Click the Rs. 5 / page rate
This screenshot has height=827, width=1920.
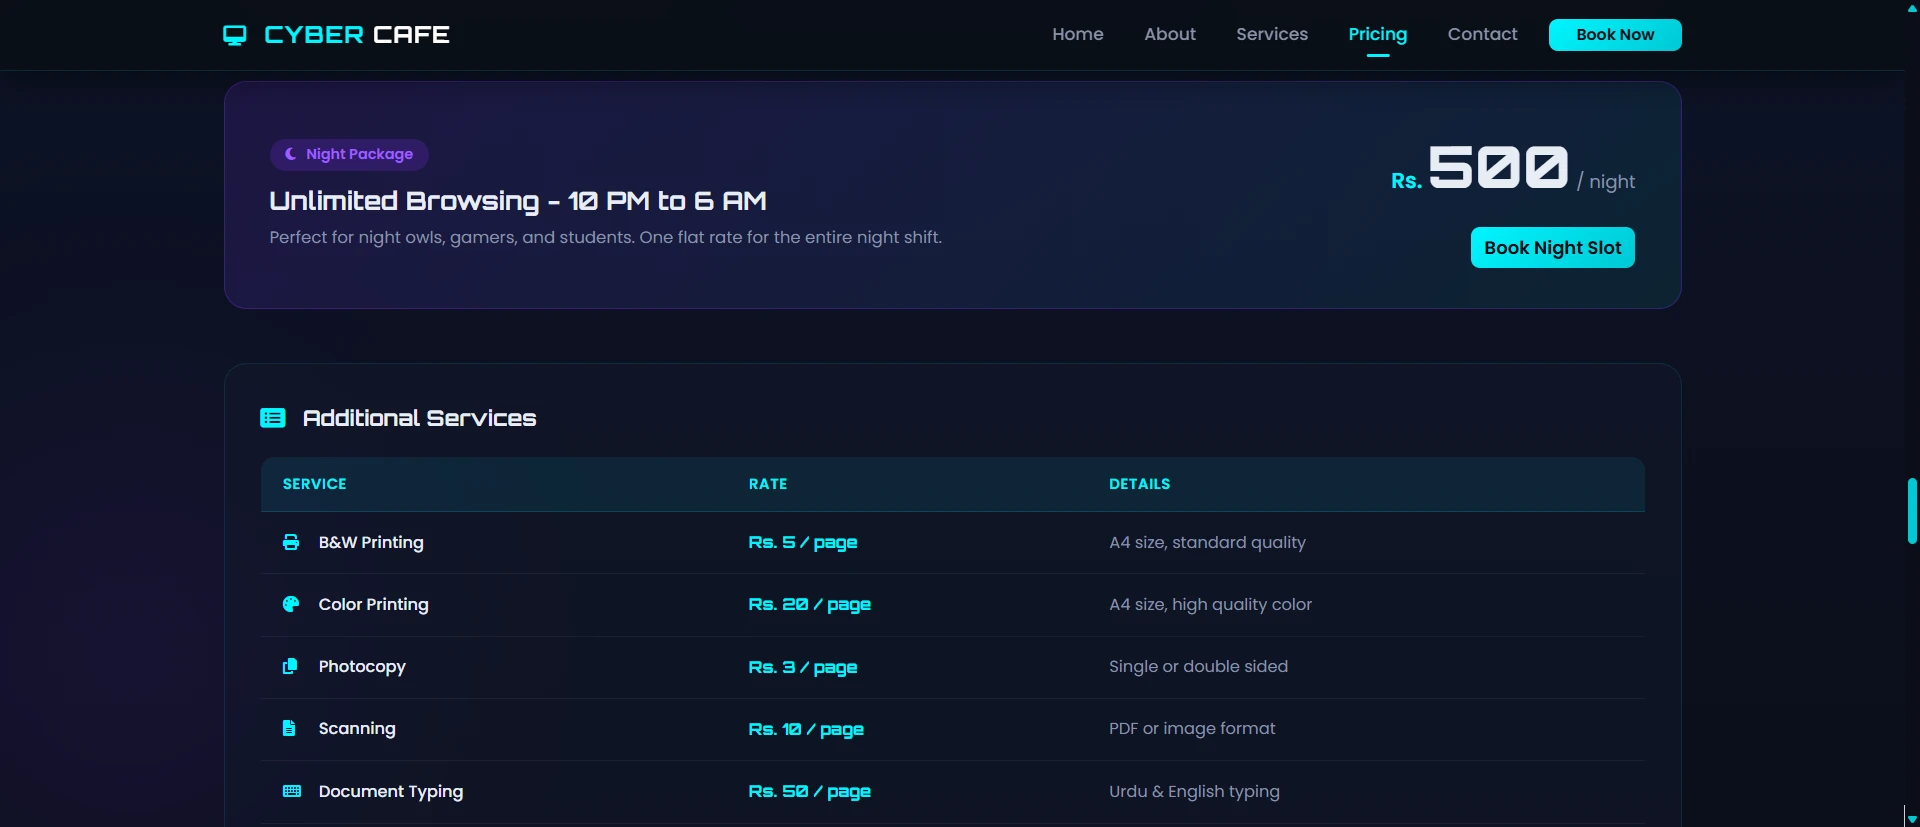click(803, 542)
